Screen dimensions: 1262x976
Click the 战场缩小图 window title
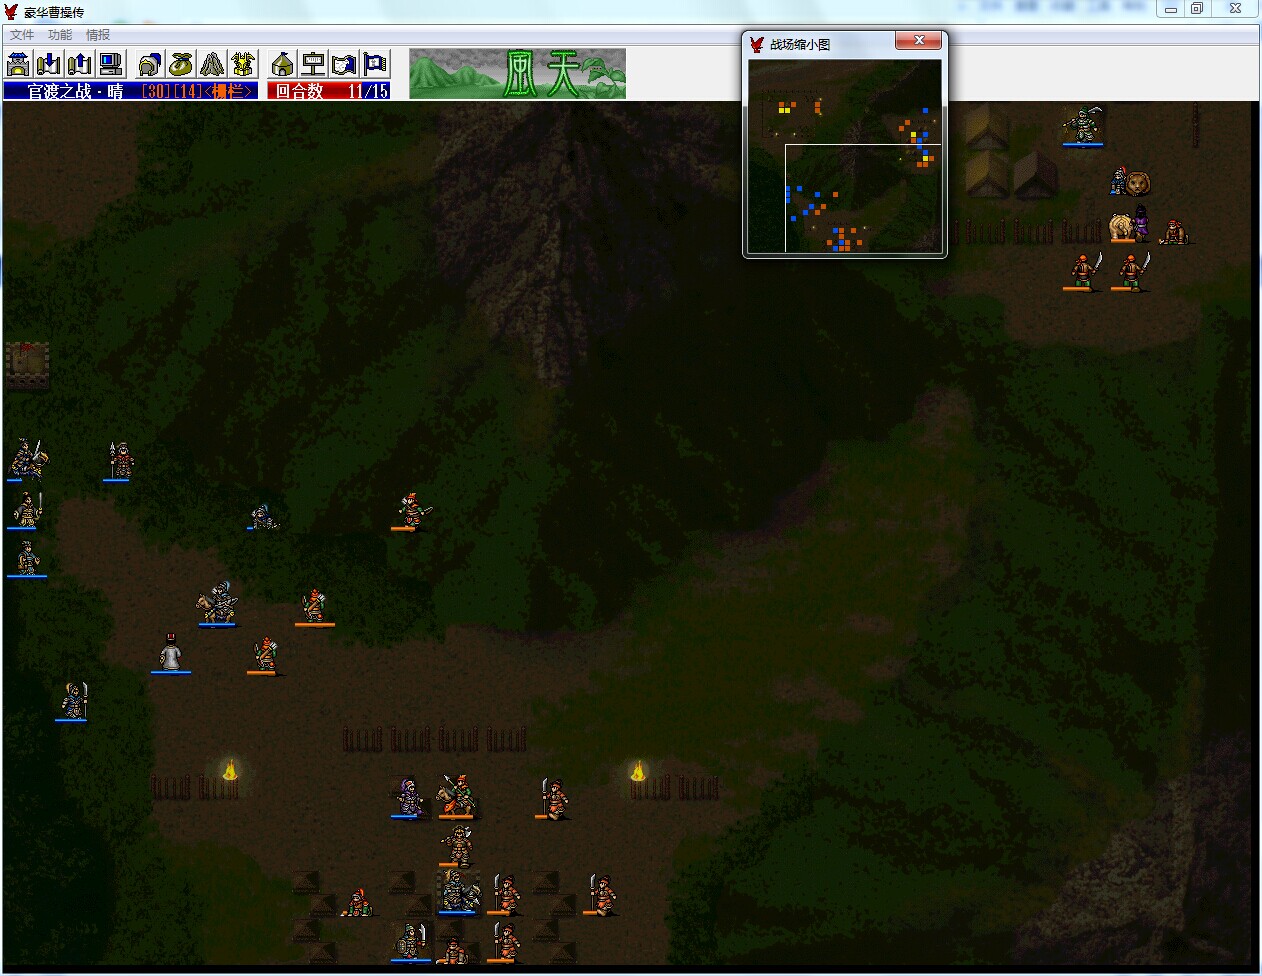(x=800, y=44)
